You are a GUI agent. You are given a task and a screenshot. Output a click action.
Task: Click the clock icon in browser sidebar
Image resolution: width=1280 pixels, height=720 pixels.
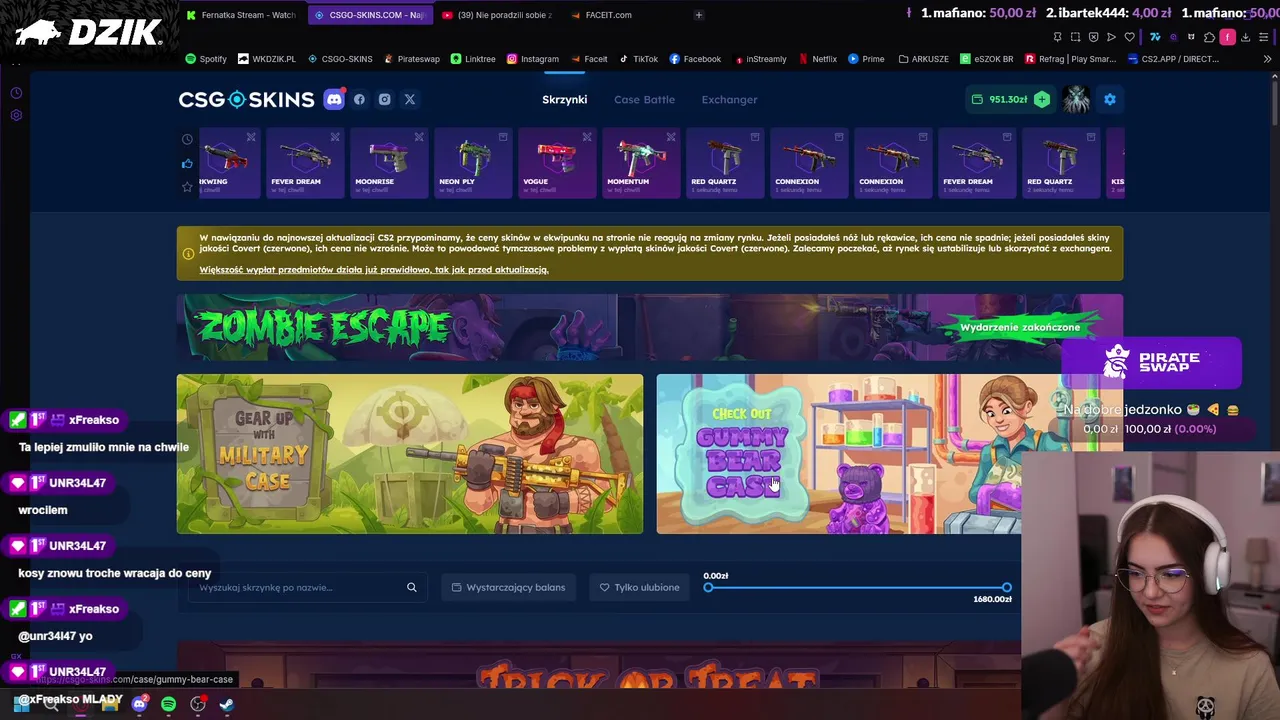point(16,93)
